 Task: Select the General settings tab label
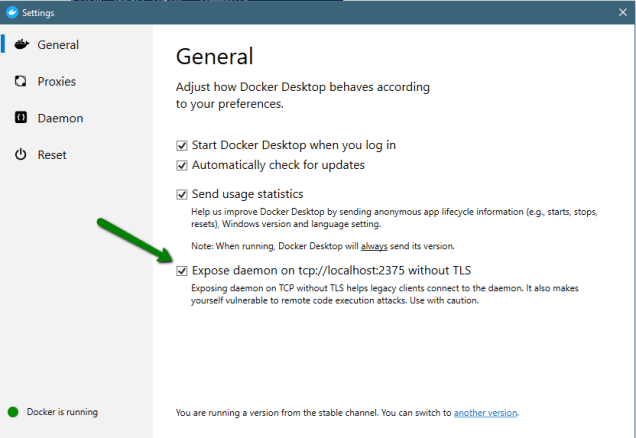(x=58, y=45)
